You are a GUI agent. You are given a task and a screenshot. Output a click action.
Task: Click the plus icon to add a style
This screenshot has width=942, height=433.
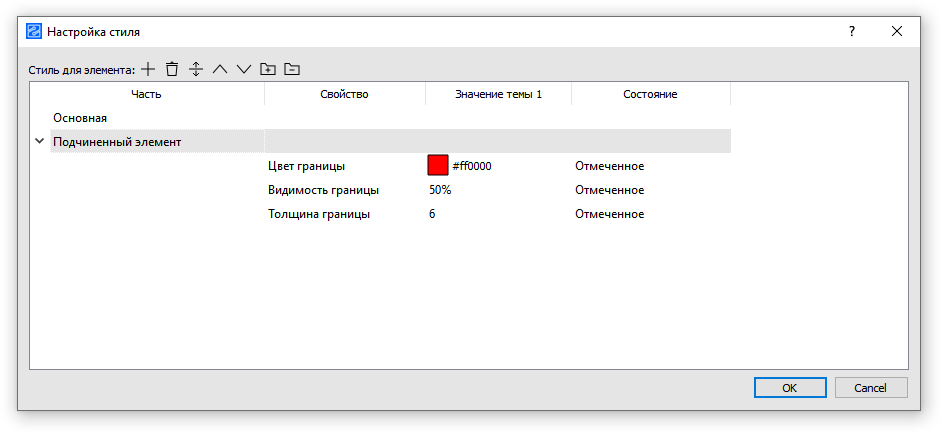pyautogui.click(x=148, y=69)
